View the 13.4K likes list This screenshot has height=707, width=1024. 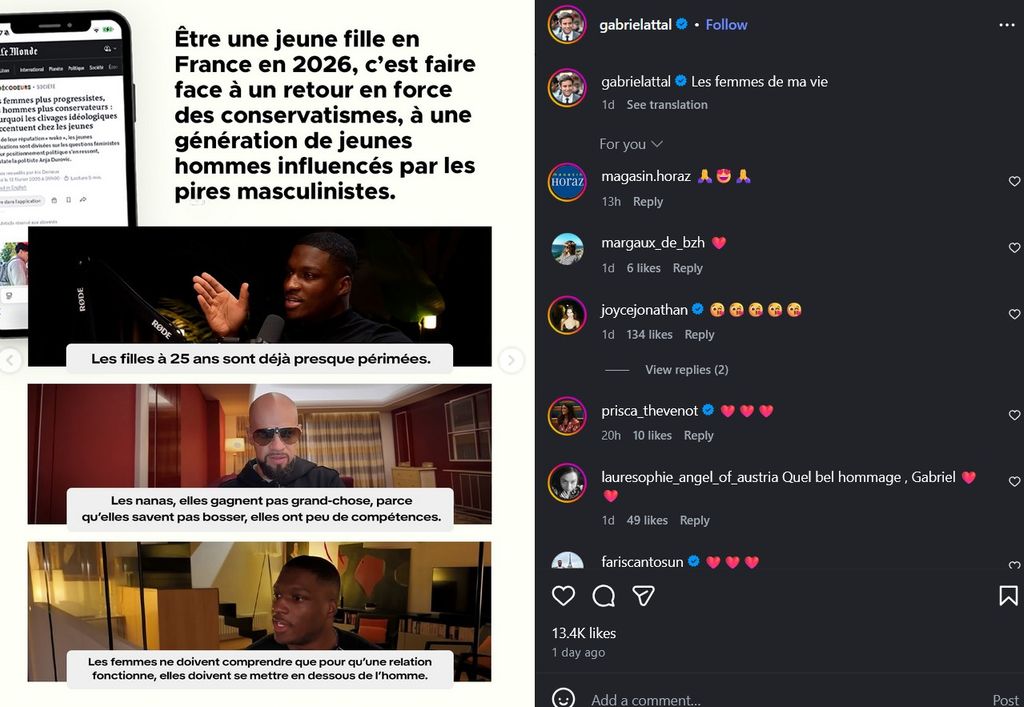[x=583, y=633]
